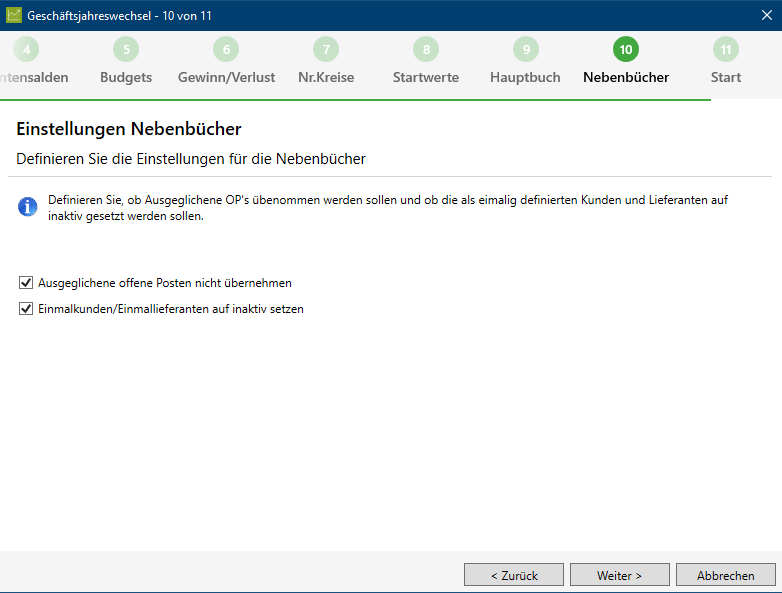Image resolution: width=782 pixels, height=593 pixels.
Task: Click active step 10 green circle
Action: [626, 49]
